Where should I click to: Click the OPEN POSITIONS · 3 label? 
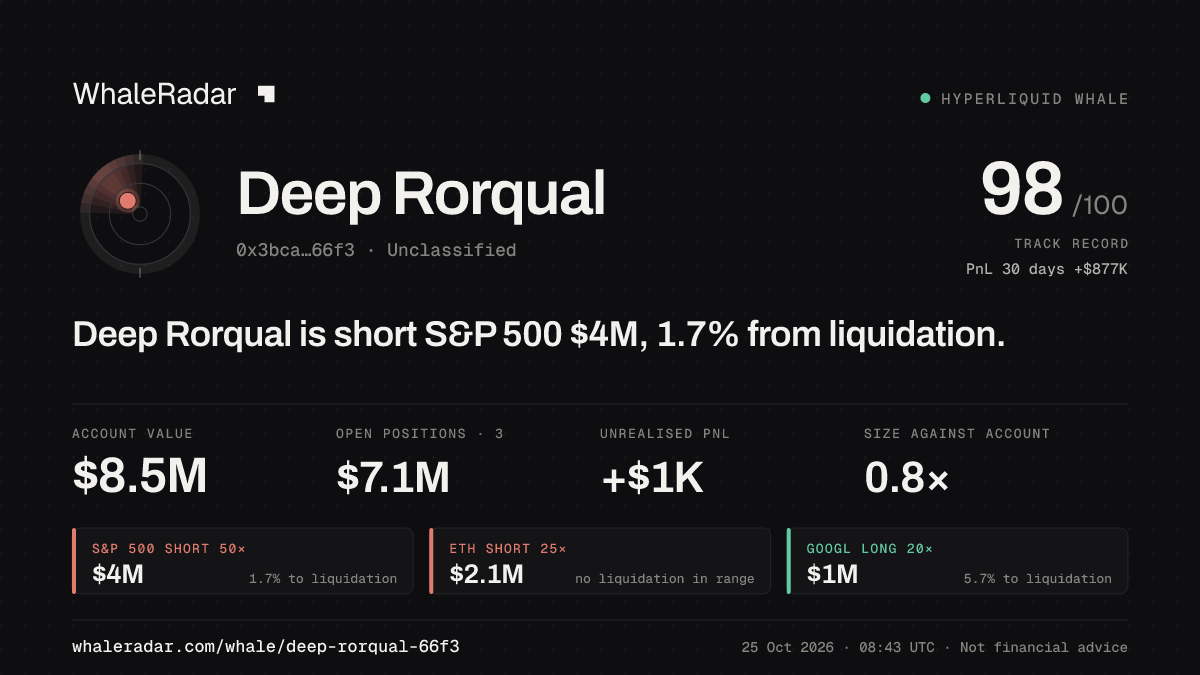(x=420, y=434)
